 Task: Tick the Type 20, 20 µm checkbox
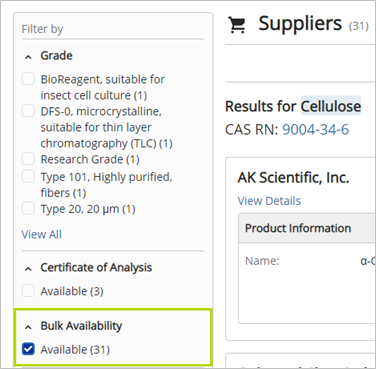28,209
